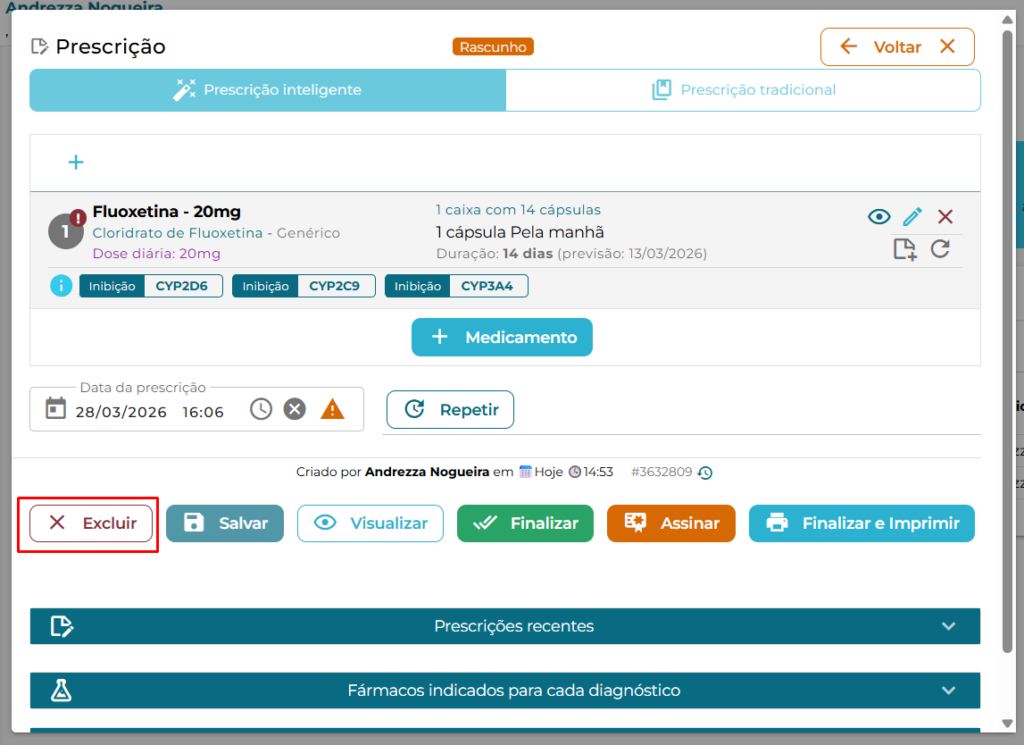The image size is (1024, 745).
Task: Click the green Finalizar button
Action: pos(525,523)
